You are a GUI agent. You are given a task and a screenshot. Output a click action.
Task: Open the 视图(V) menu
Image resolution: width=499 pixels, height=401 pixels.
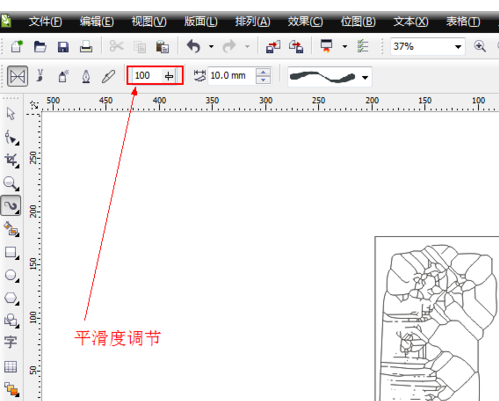click(149, 22)
